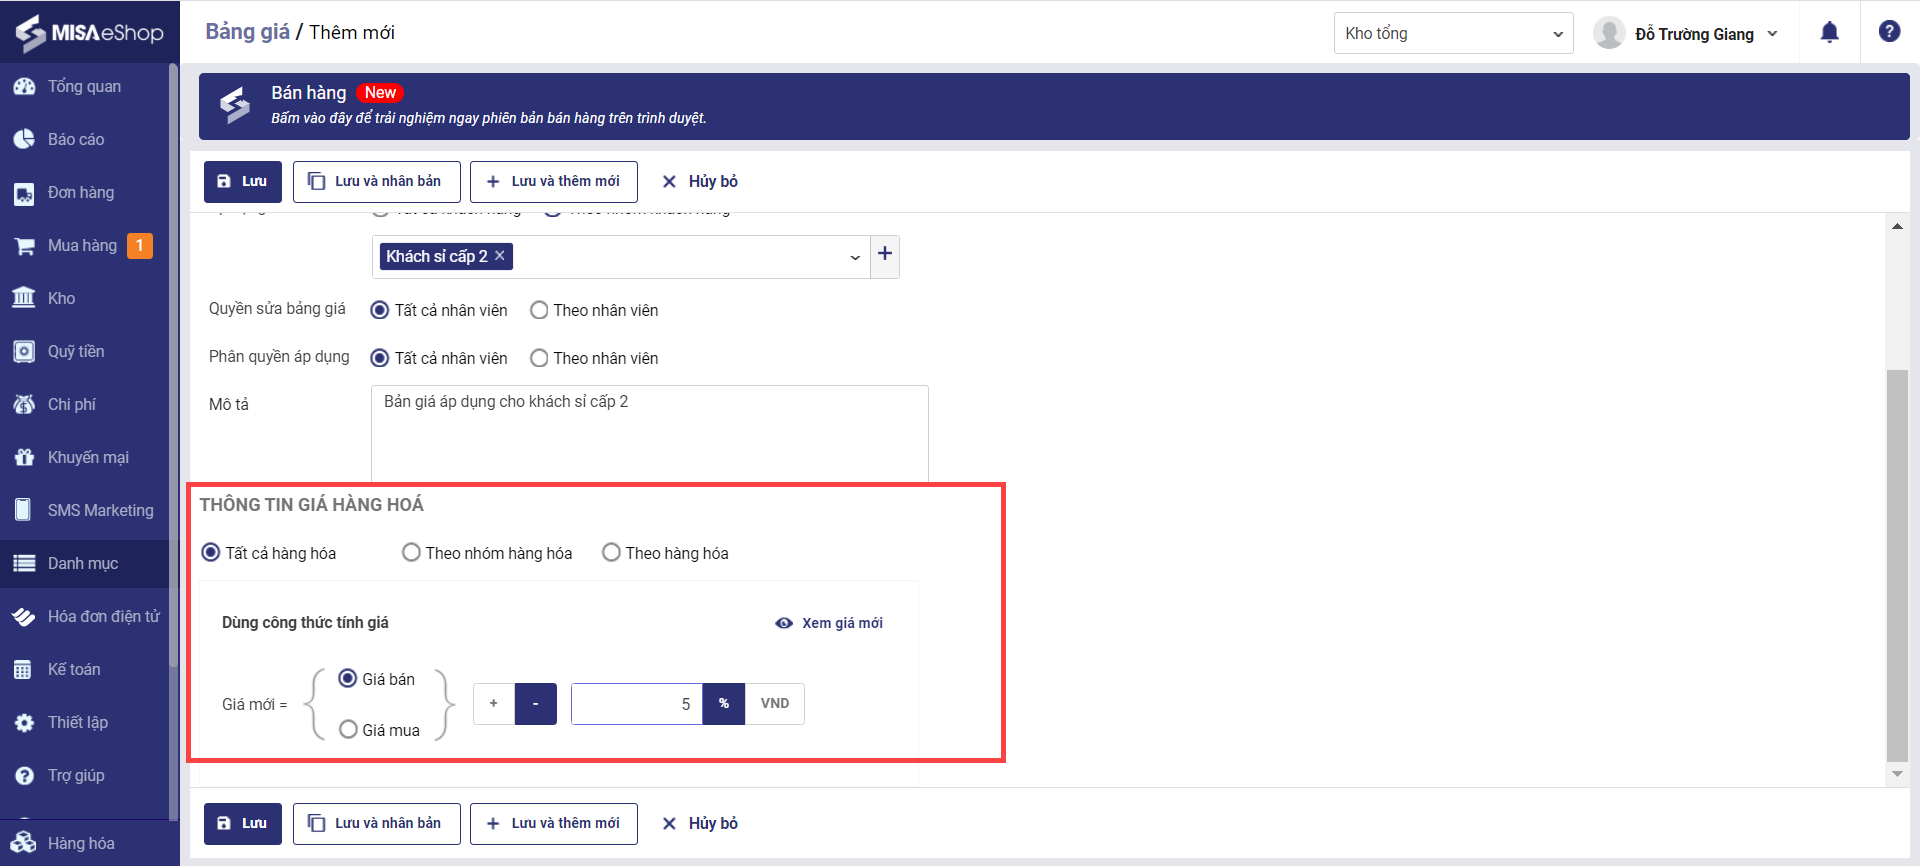Select Theo nhân viên for Phân quyền áp dụng

click(539, 358)
